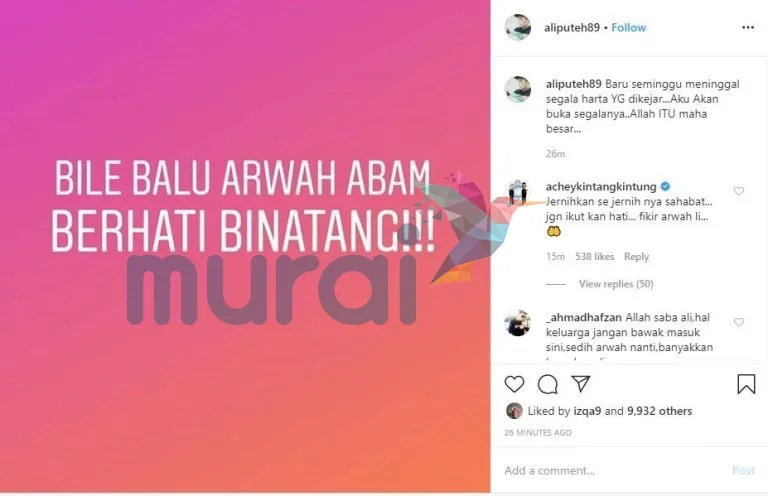768x496 pixels.
Task: Open izqa9's profile from likes
Action: 587,411
